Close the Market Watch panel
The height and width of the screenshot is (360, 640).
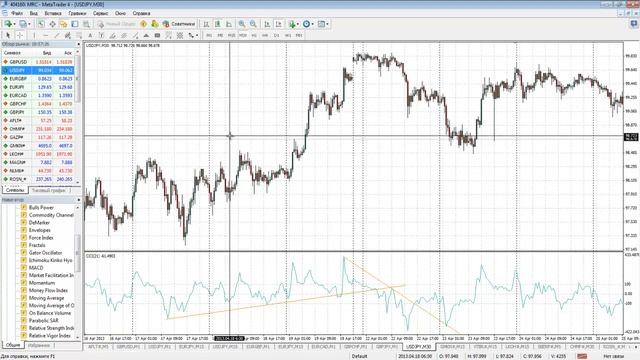(78, 44)
